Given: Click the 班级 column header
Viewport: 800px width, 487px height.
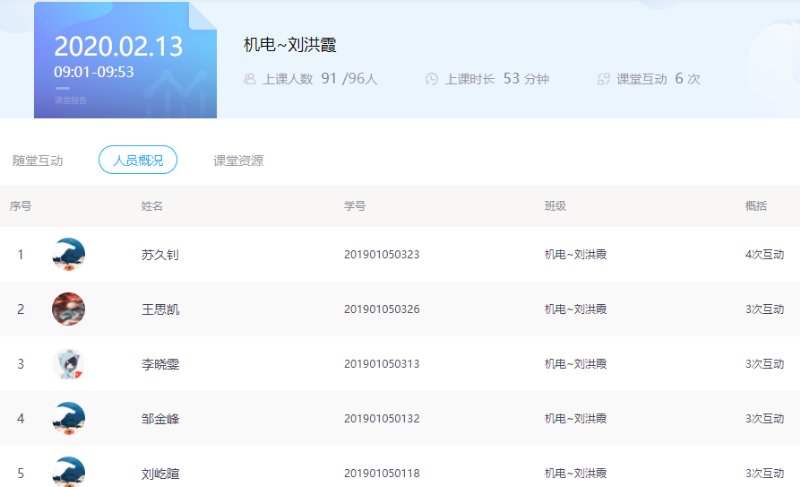Looking at the screenshot, I should (x=555, y=206).
